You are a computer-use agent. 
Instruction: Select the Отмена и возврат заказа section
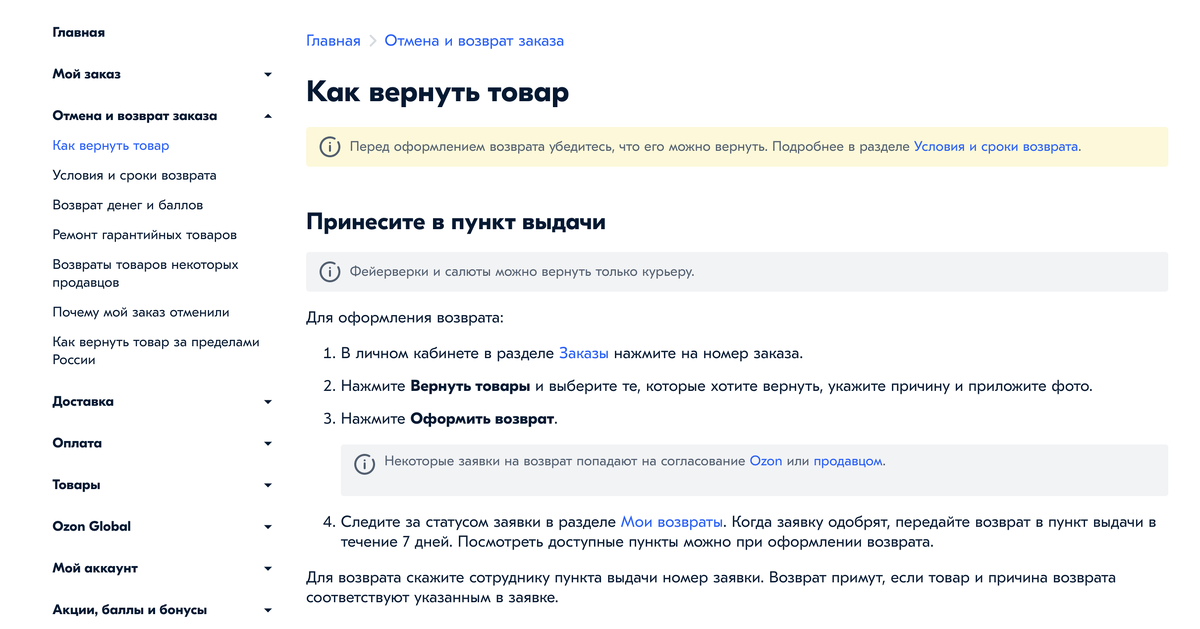(x=135, y=116)
